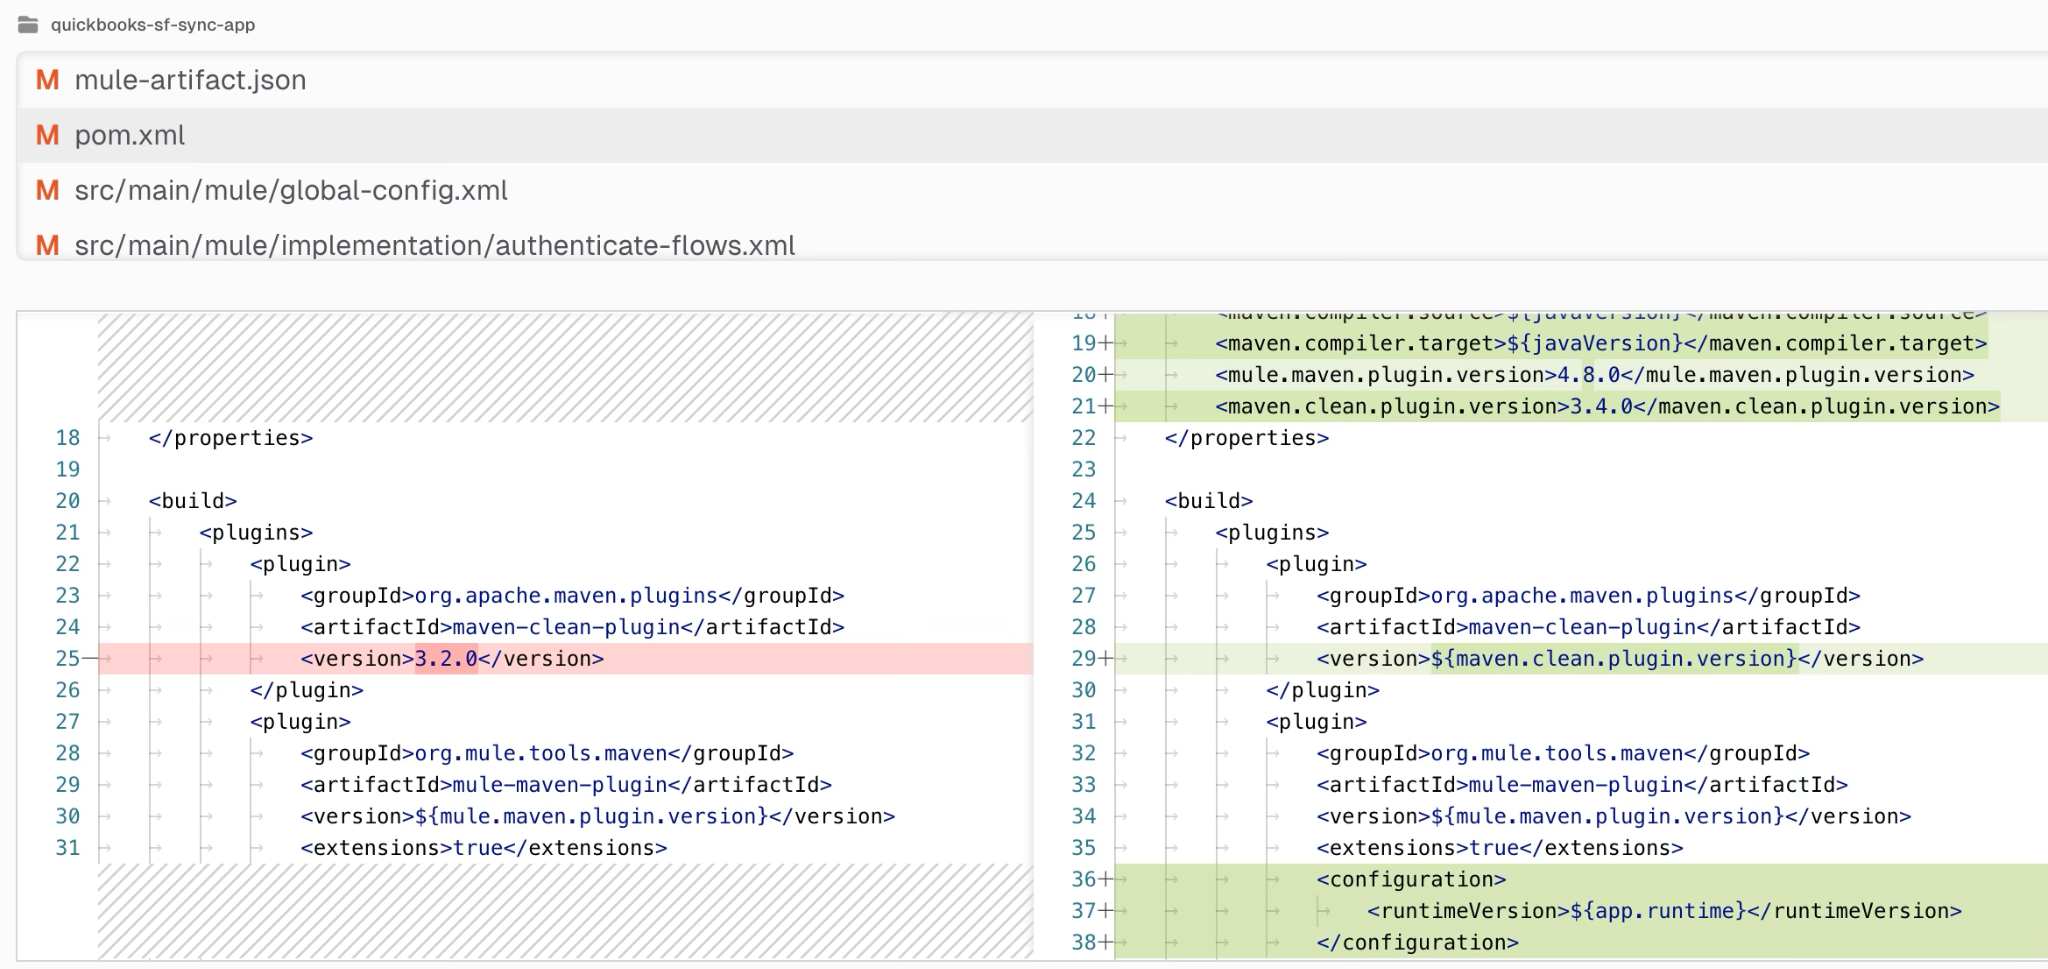This screenshot has height=969, width=2048.
Task: Click the ${maven.clean.plugin.version} text on right
Action: 1614,658
